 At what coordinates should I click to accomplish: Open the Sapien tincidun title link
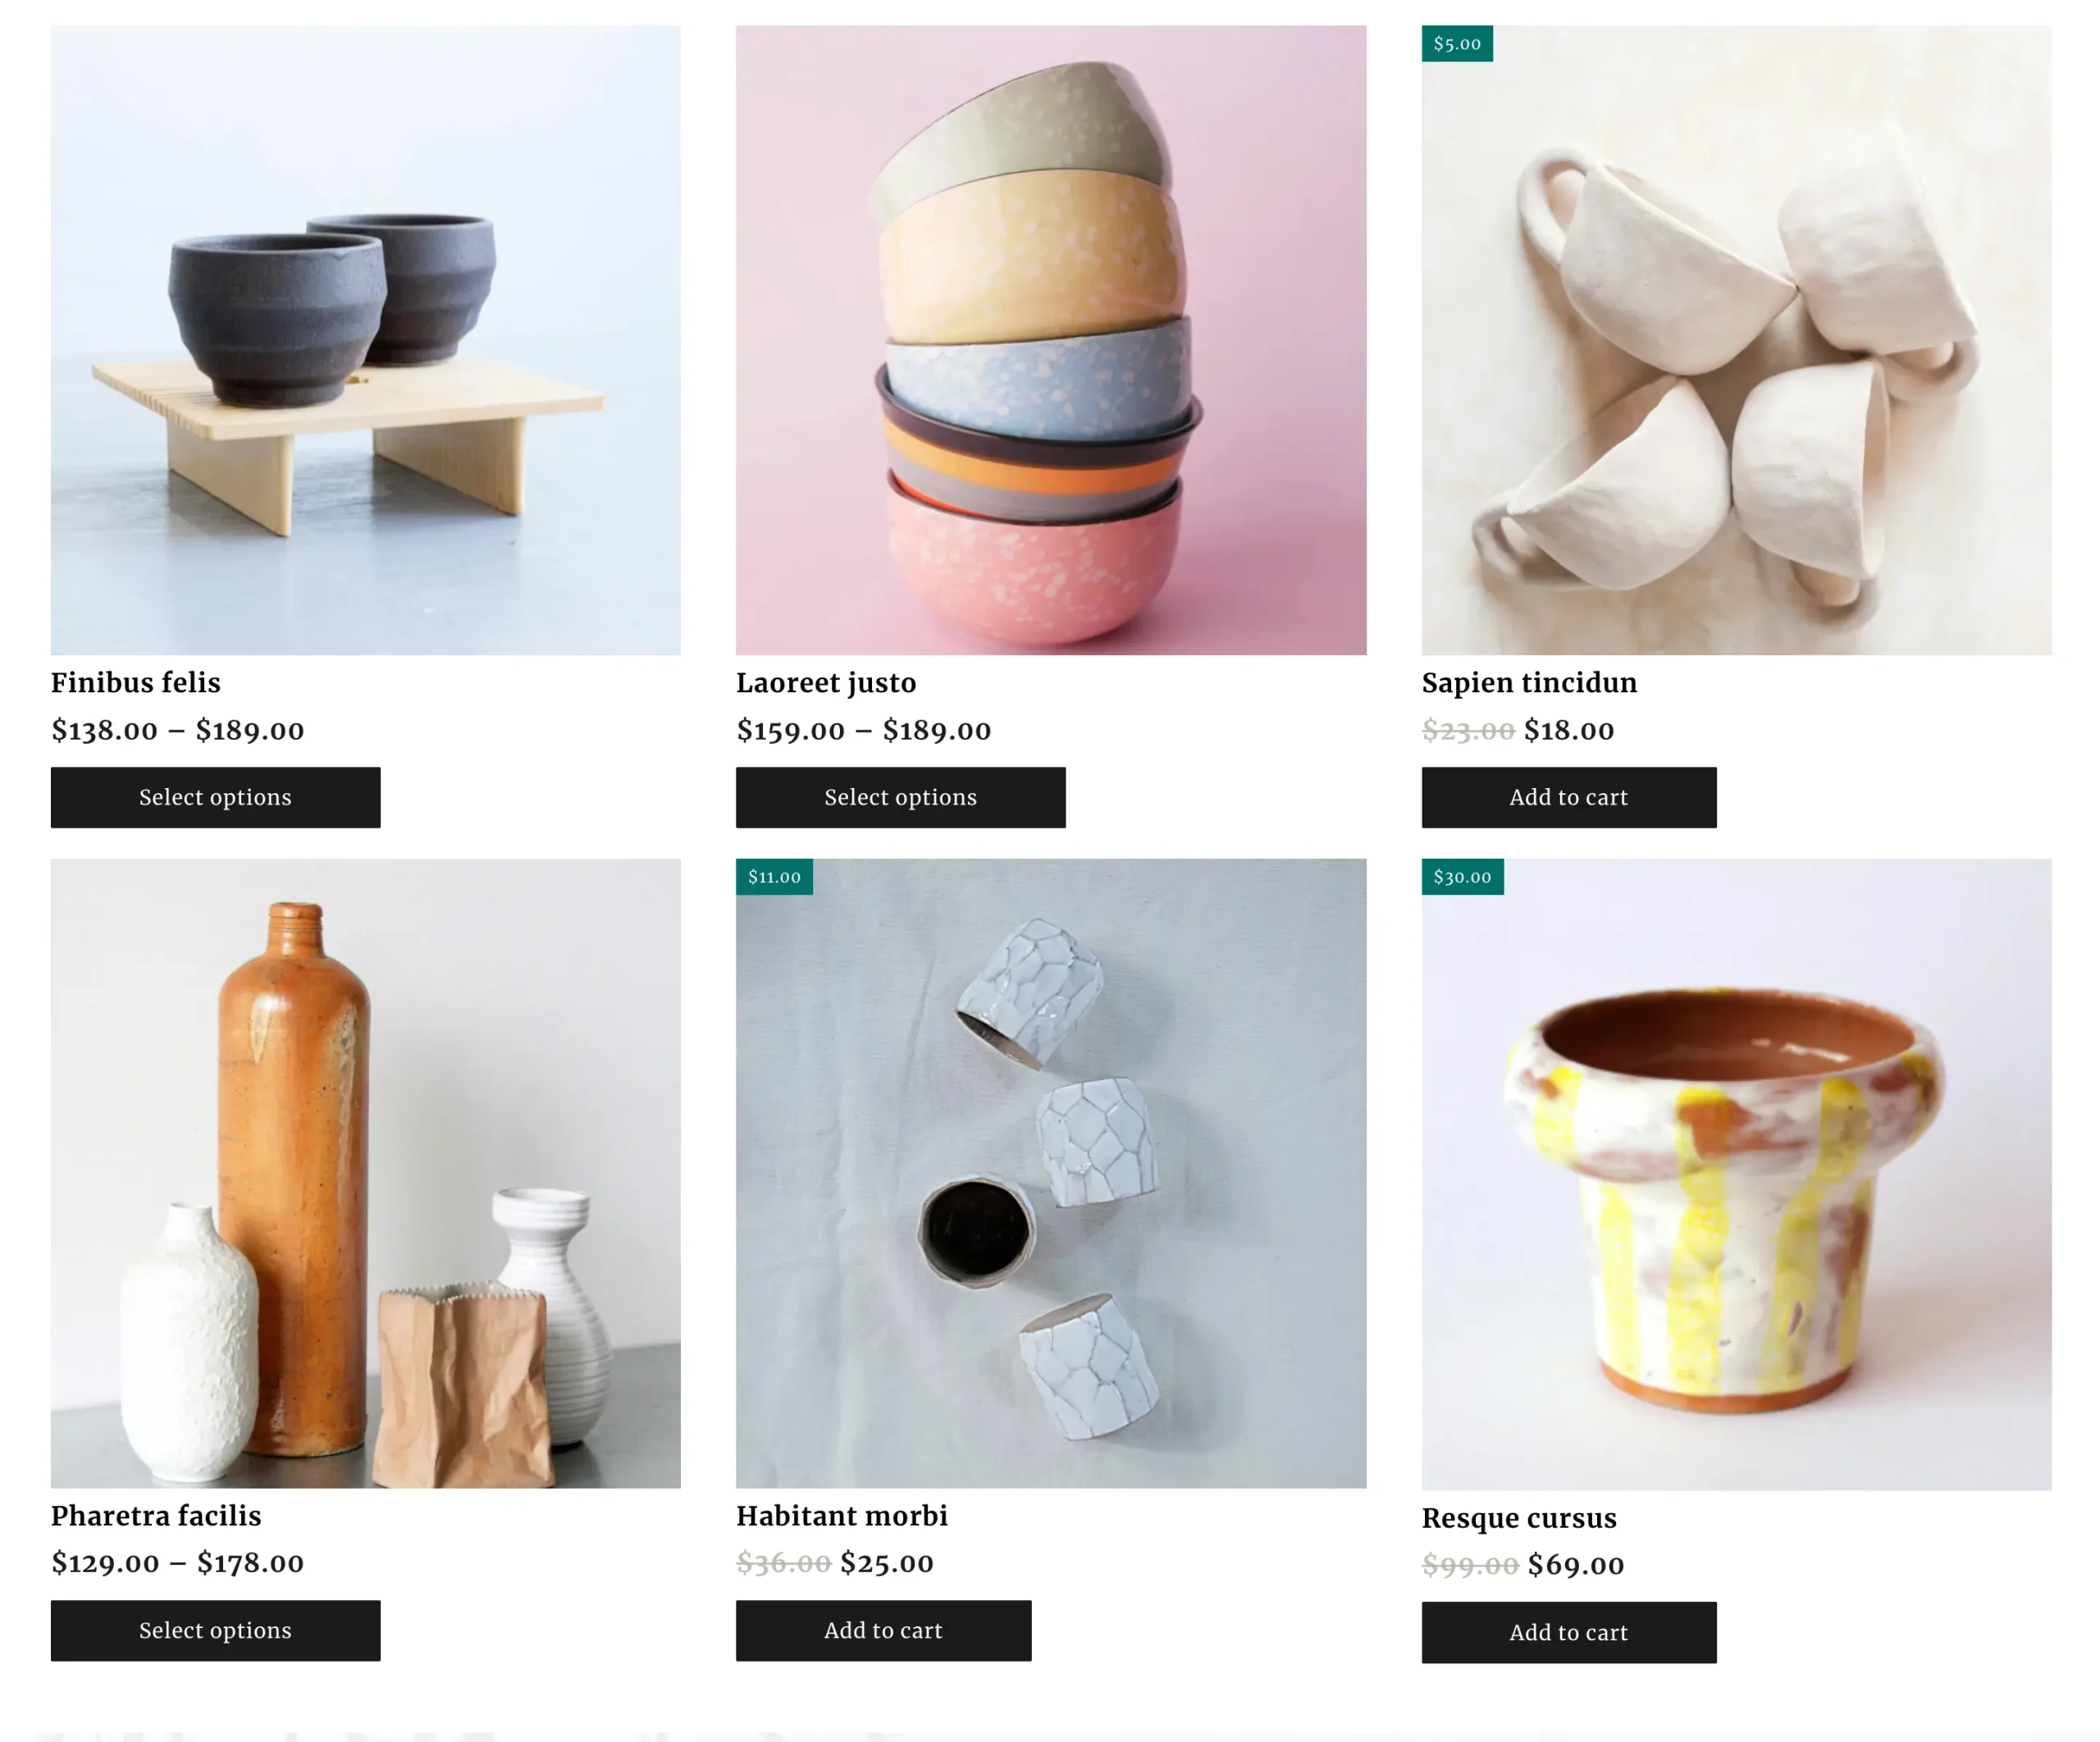(1529, 683)
